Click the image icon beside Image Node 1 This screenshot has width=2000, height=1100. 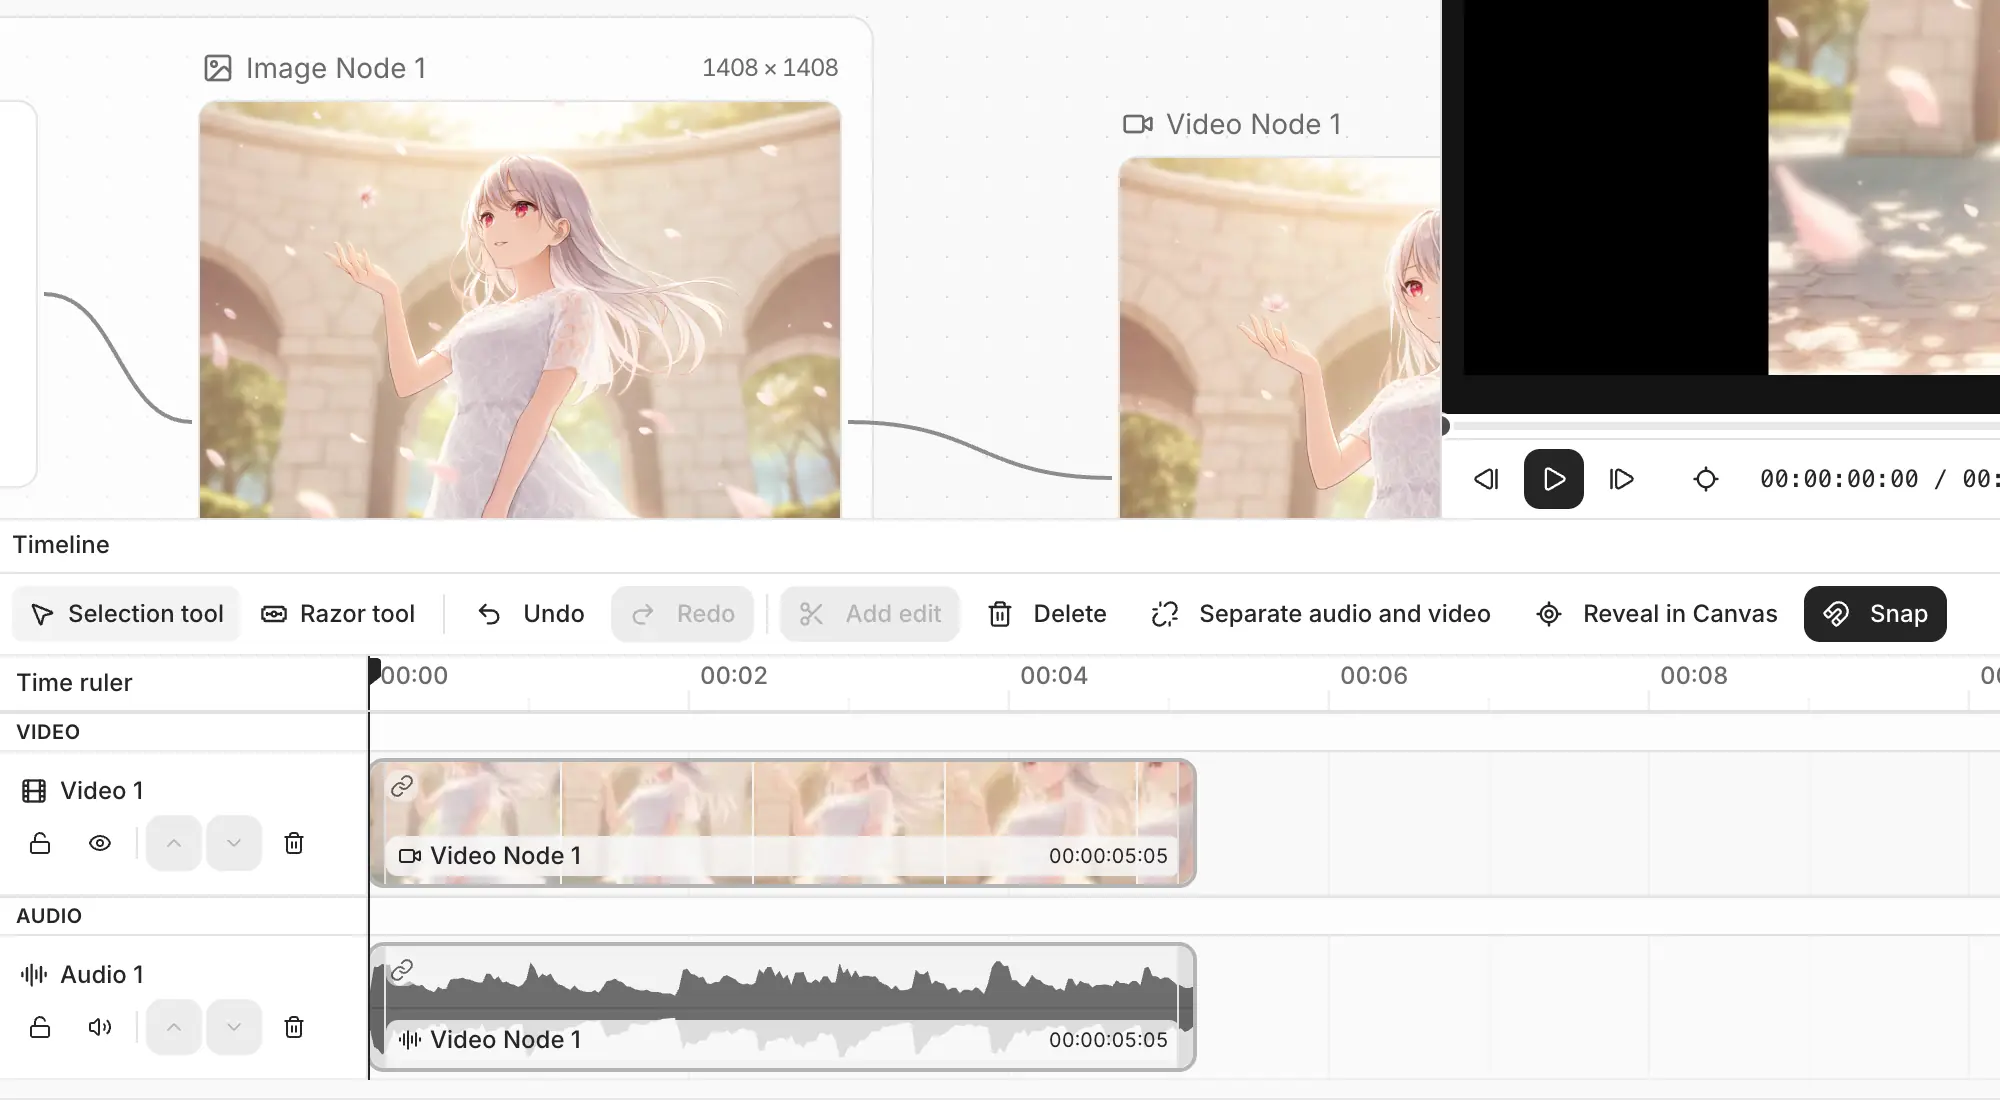[x=218, y=68]
